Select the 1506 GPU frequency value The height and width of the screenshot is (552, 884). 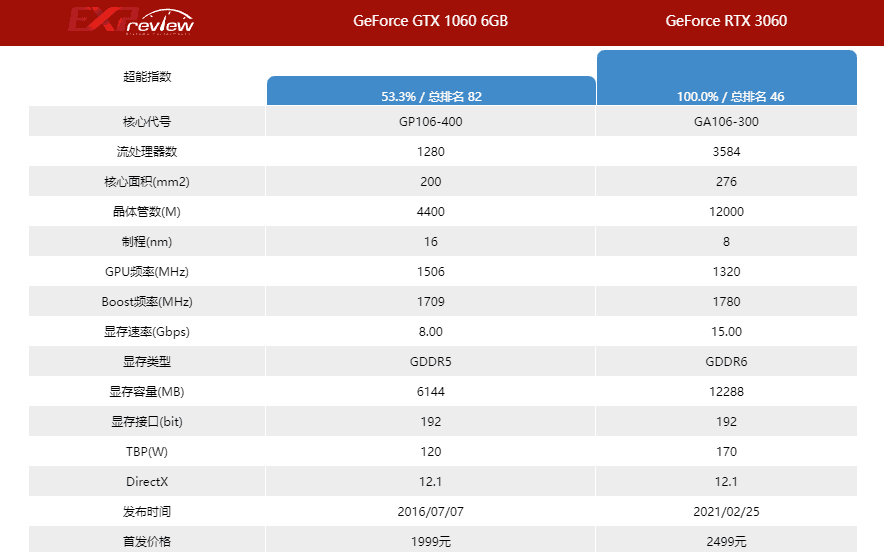(431, 271)
